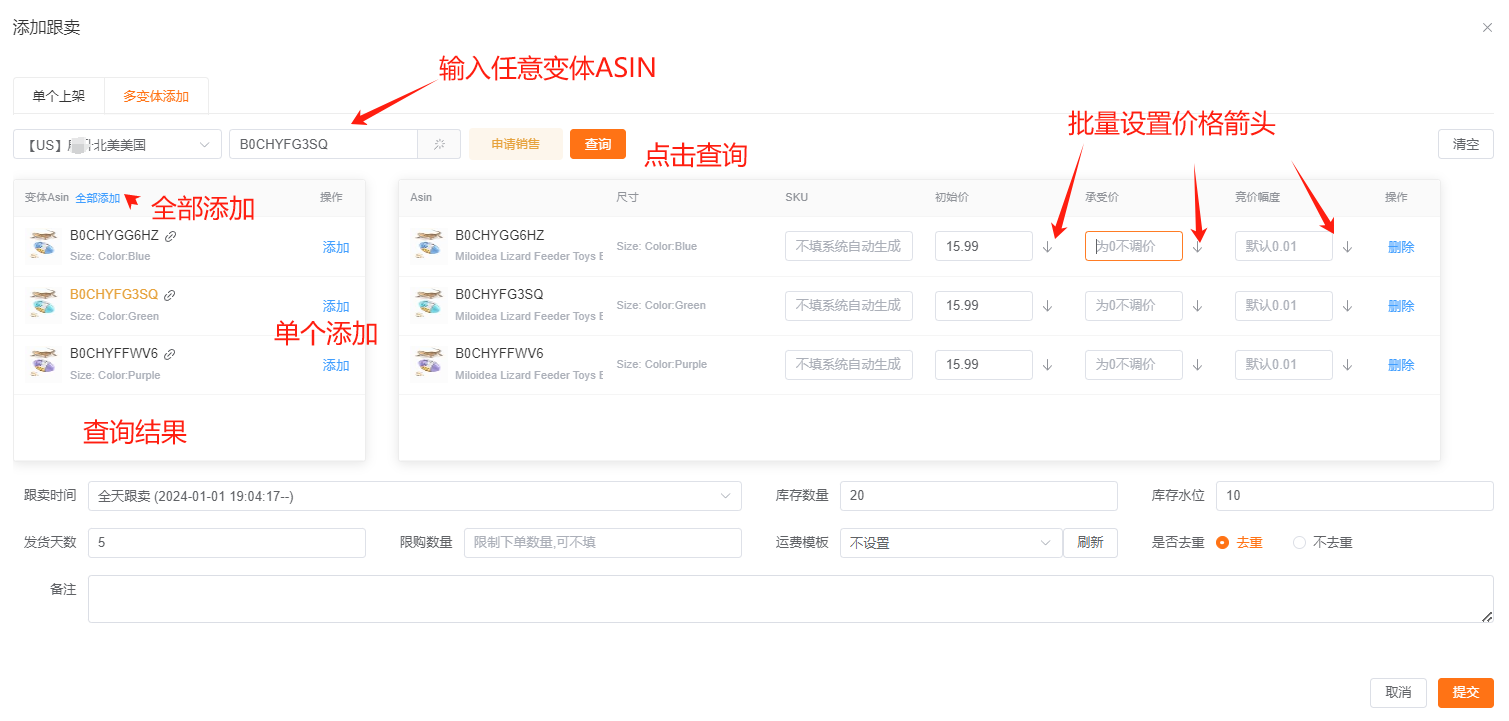
Task: Click down arrow beside Blue row accepted price
Action: (1197, 247)
